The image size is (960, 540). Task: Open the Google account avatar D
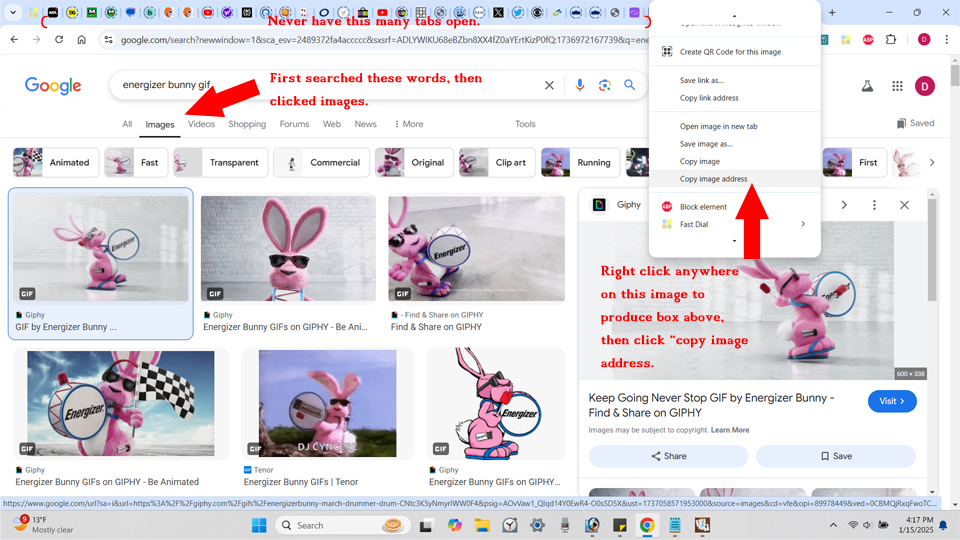click(x=924, y=86)
